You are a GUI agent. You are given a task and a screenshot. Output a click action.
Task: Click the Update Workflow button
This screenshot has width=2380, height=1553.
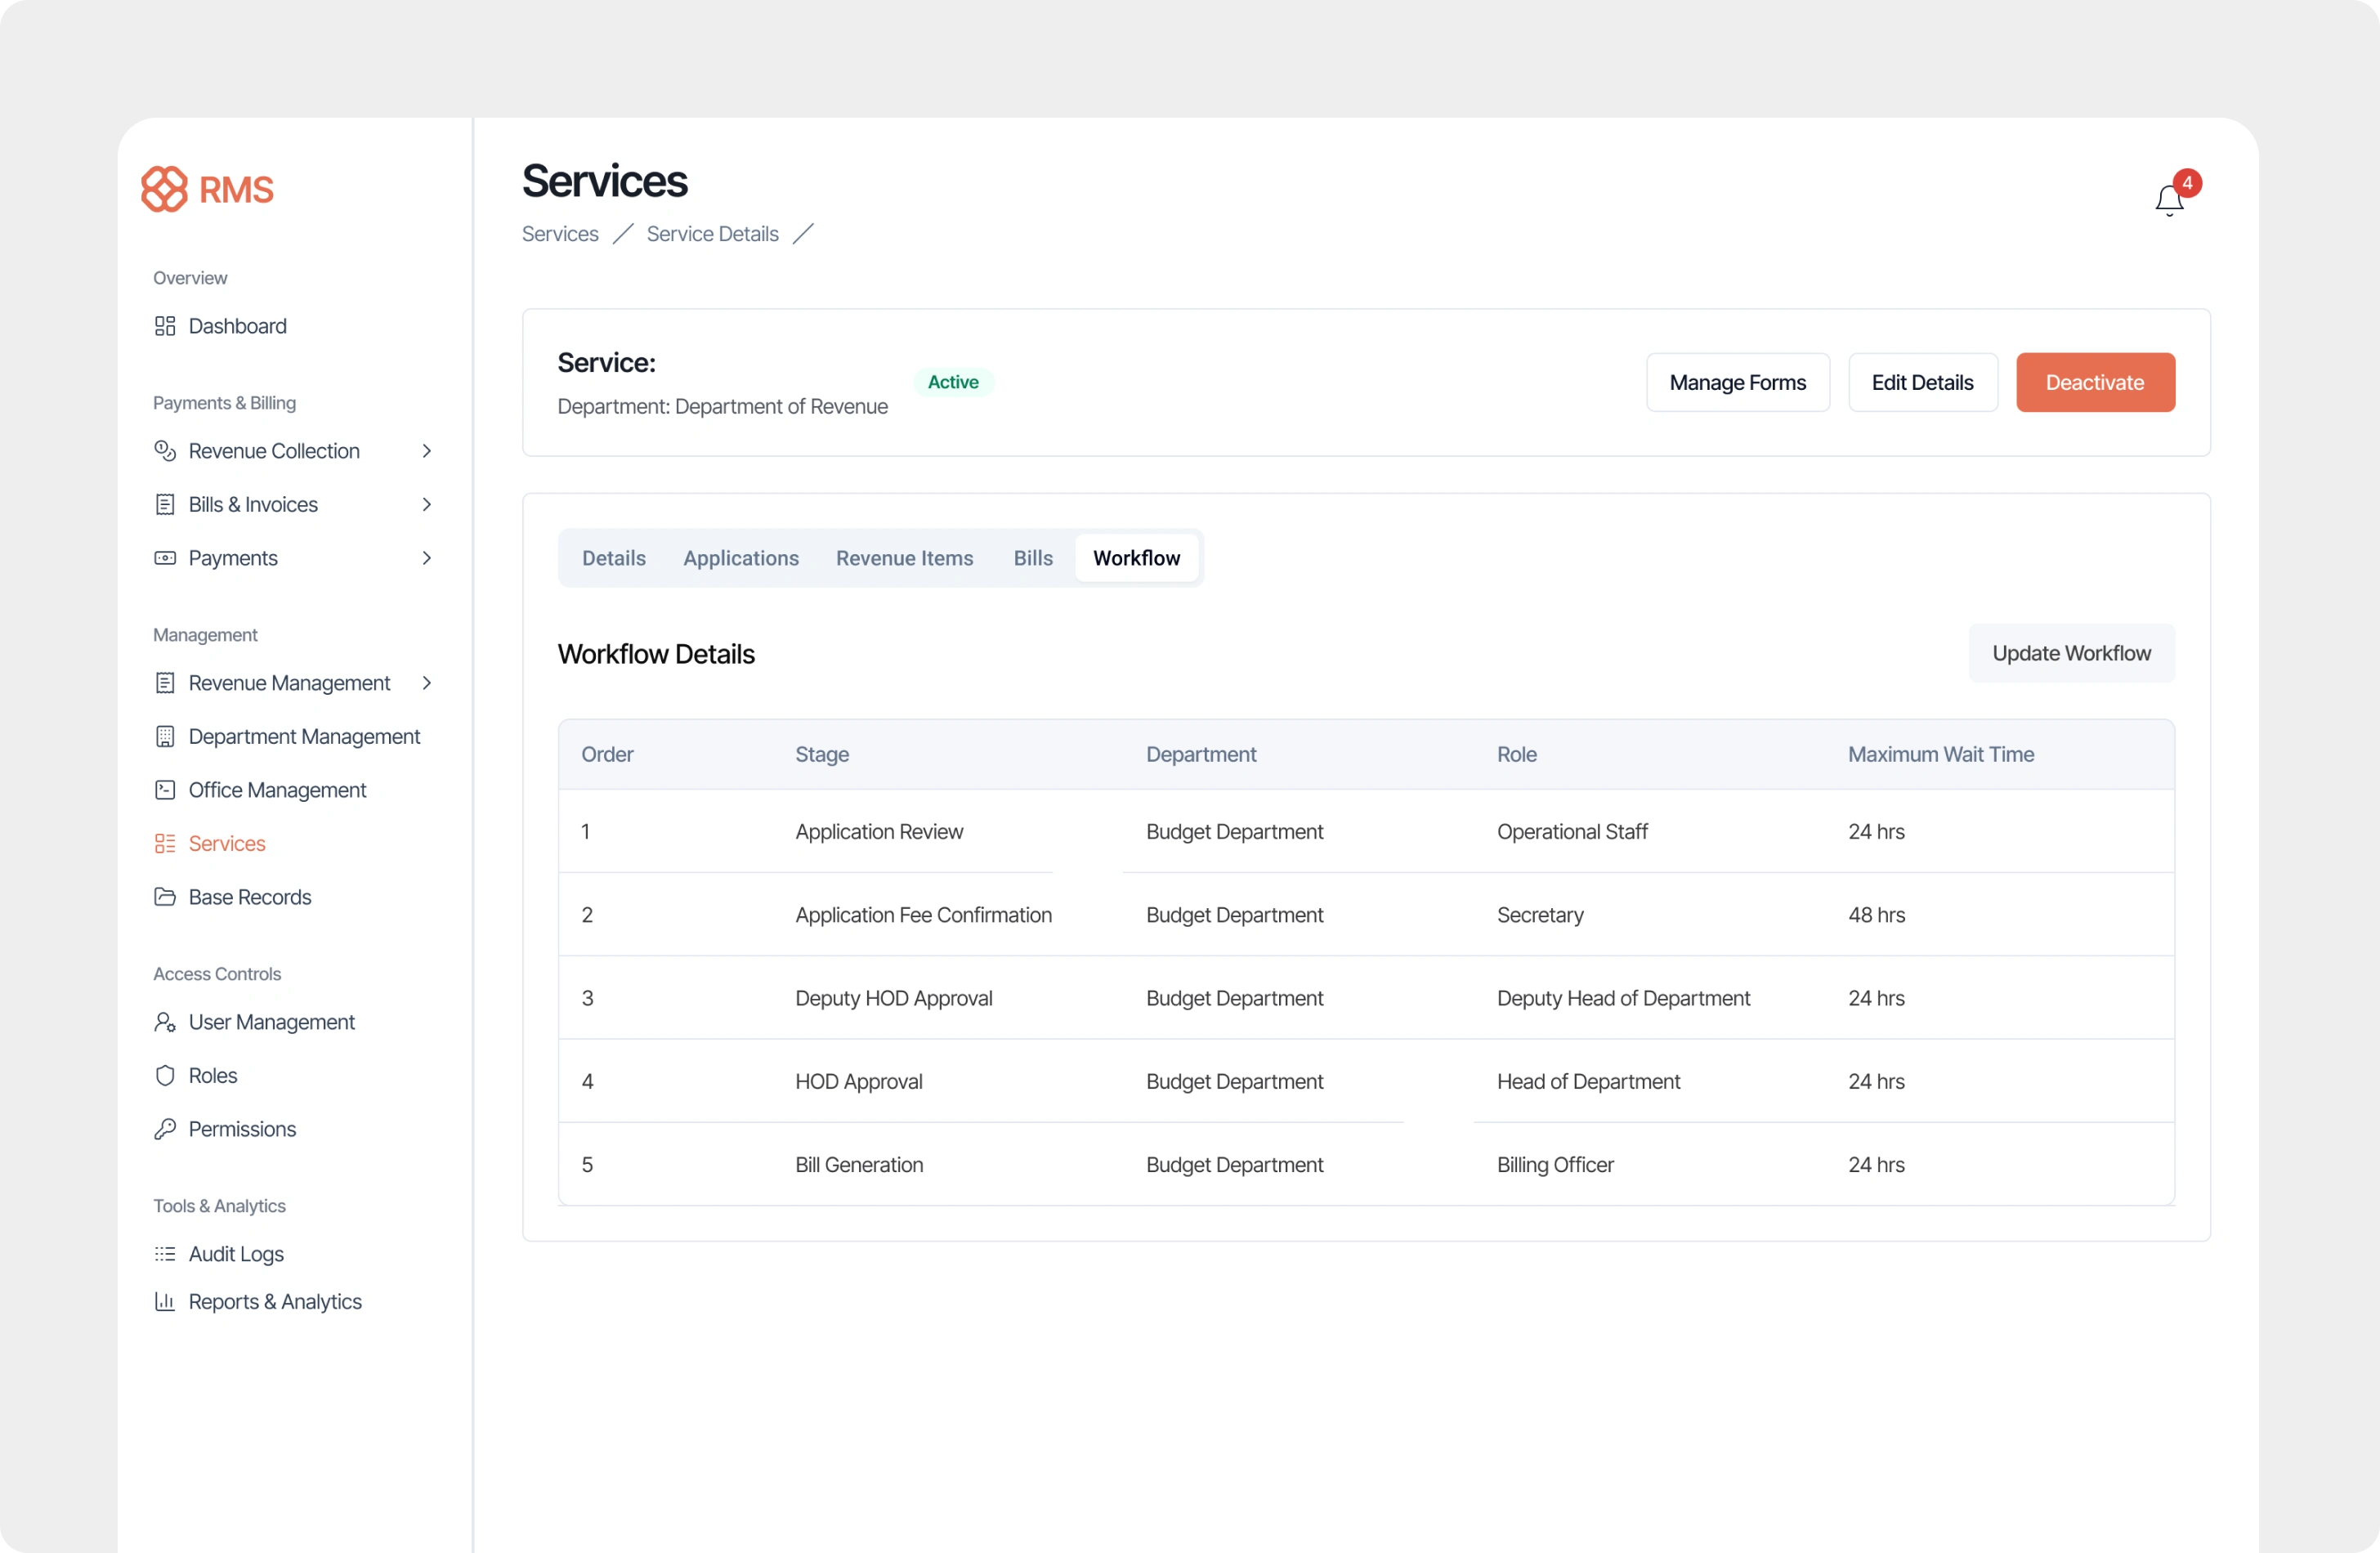coord(2071,653)
